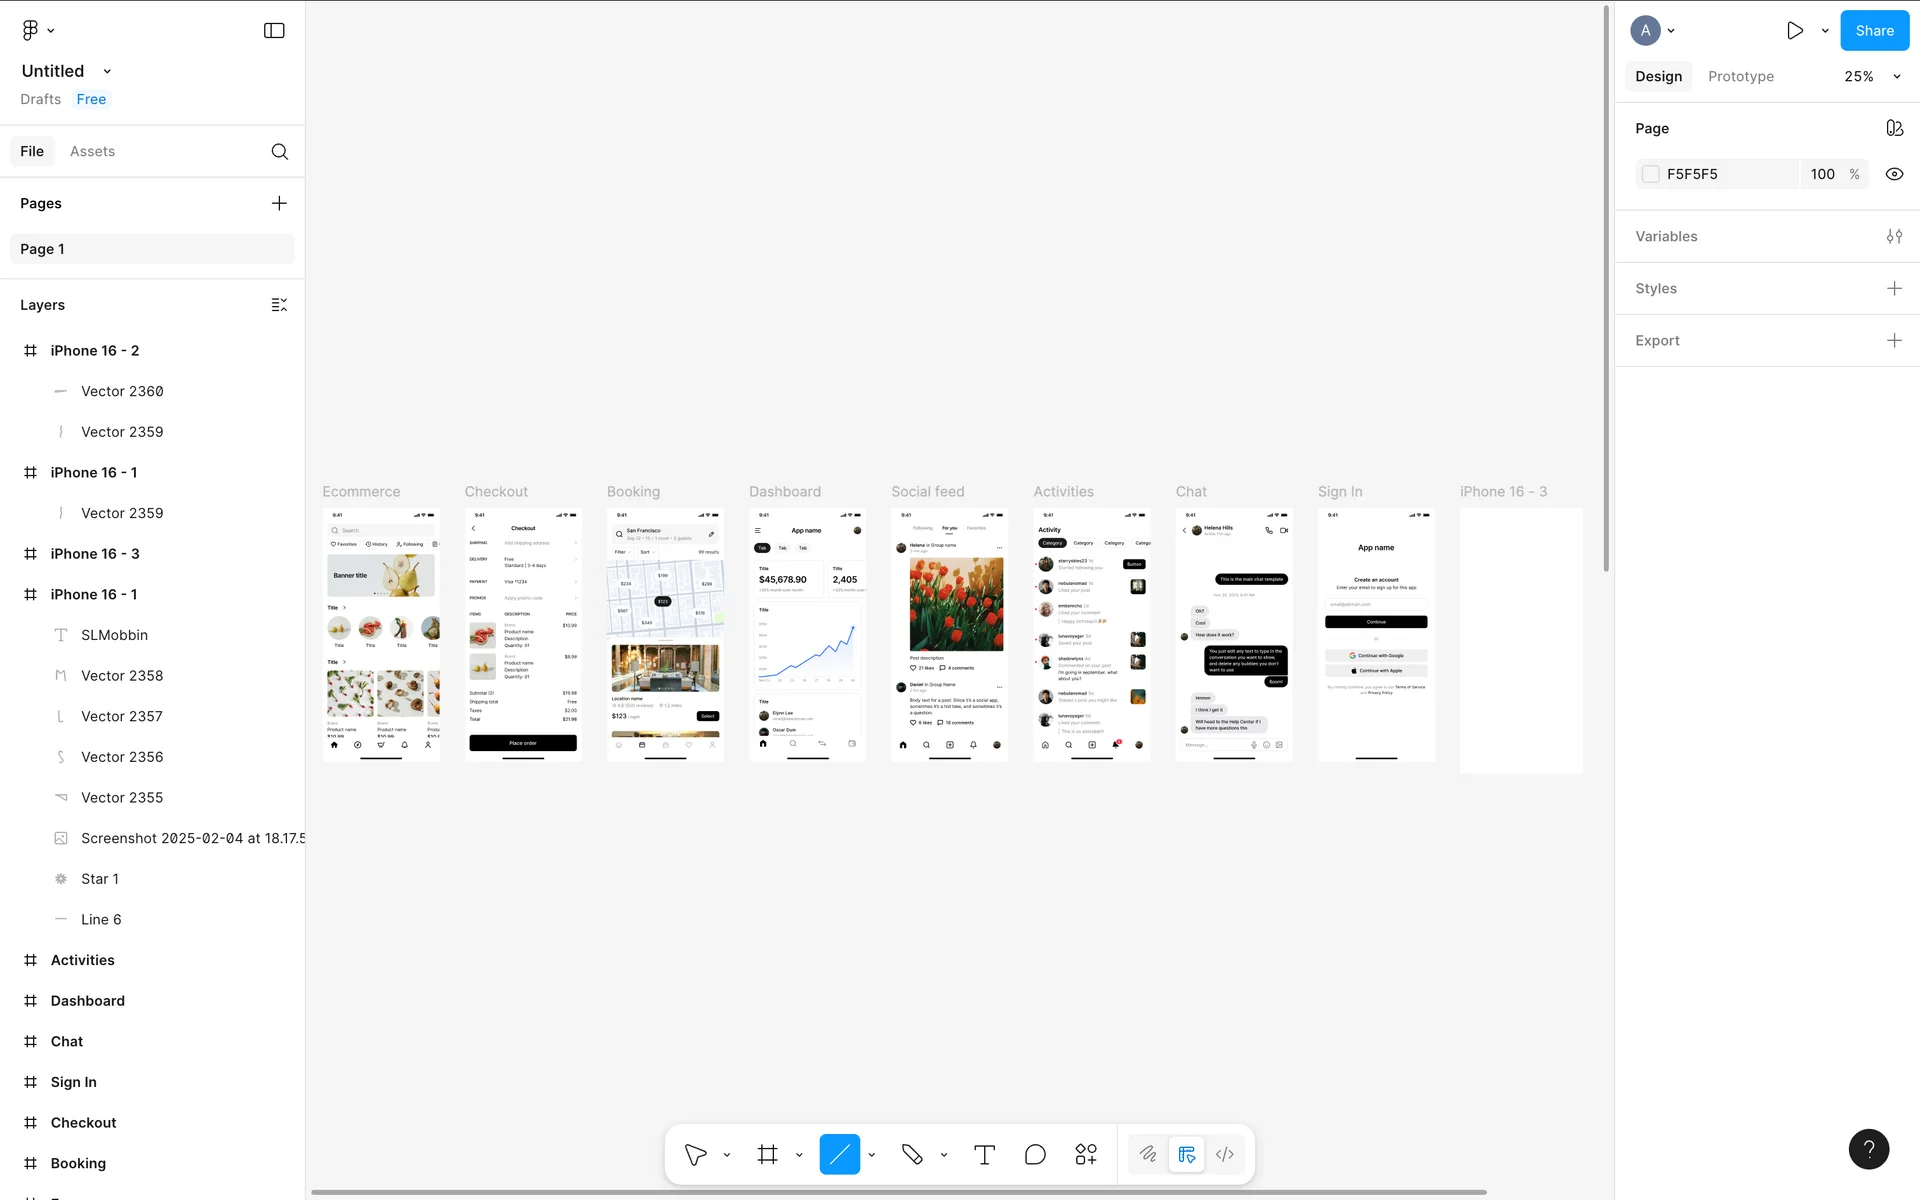Select the Comment tool

click(1035, 1154)
